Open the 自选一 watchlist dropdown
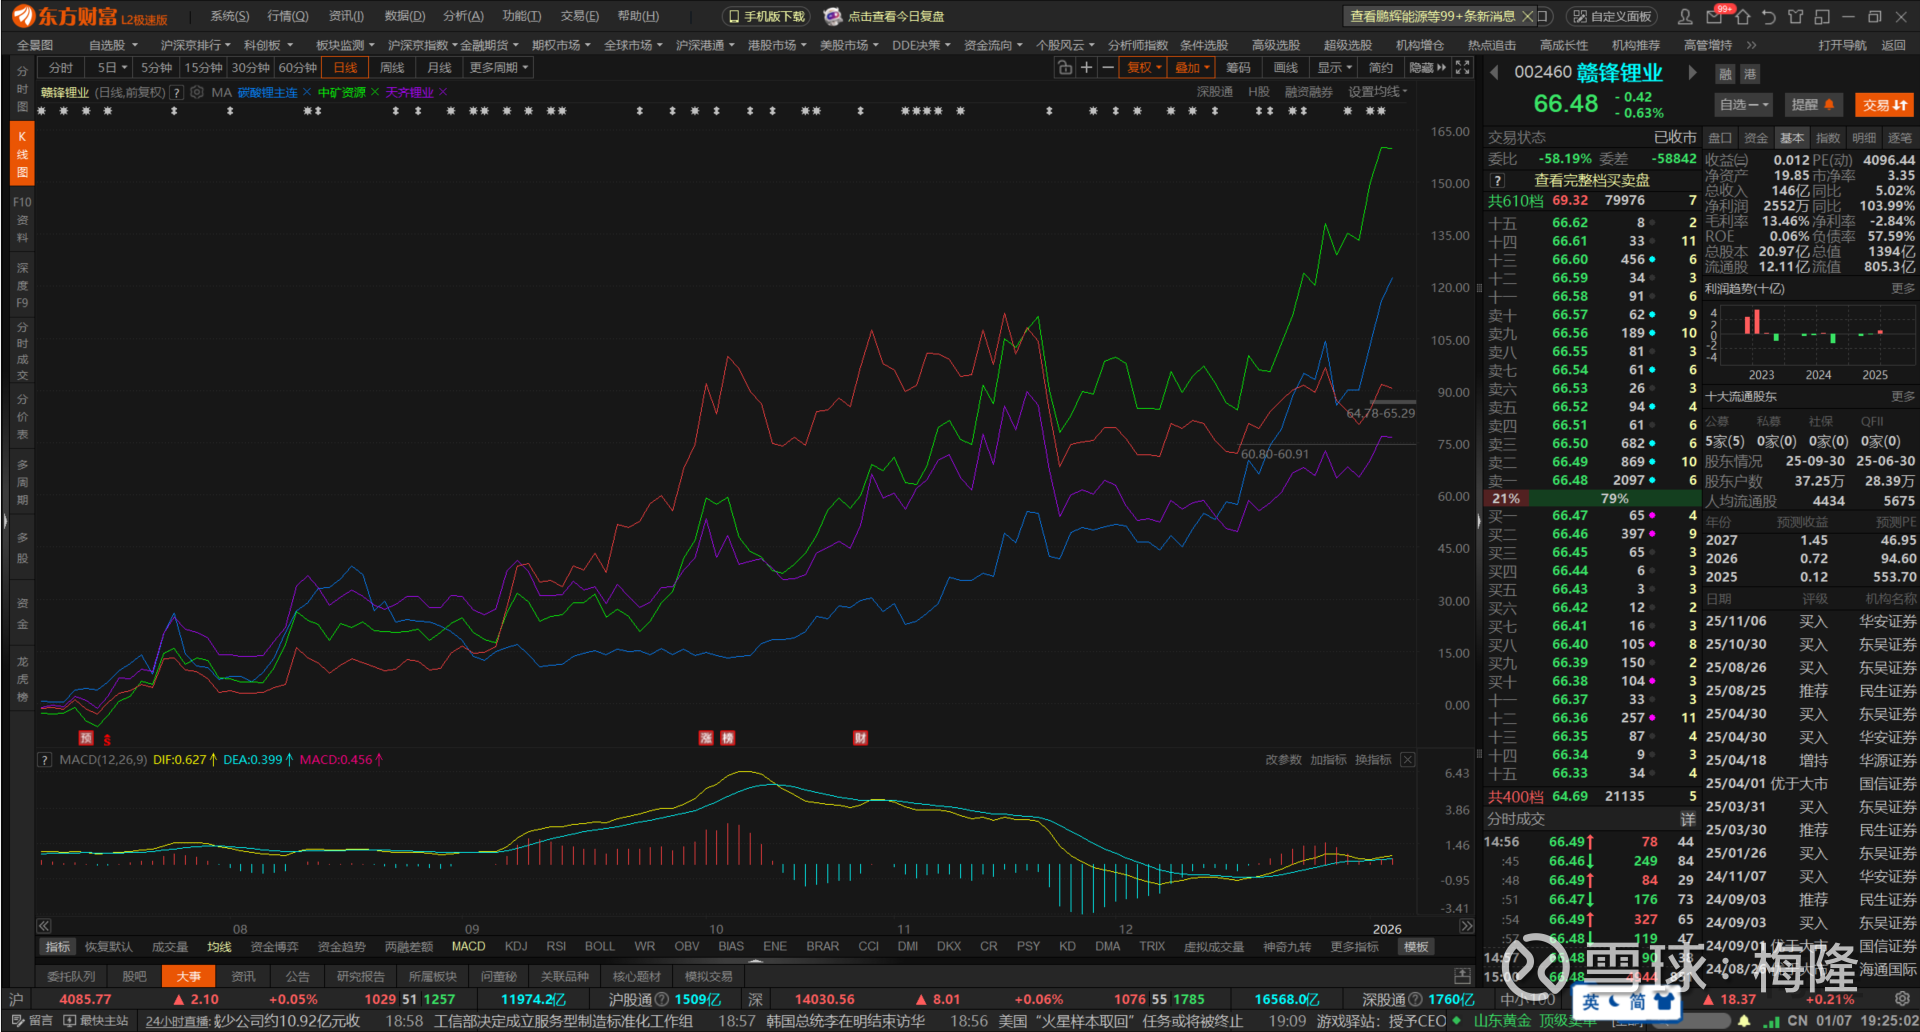The width and height of the screenshot is (1920, 1032). [1744, 104]
